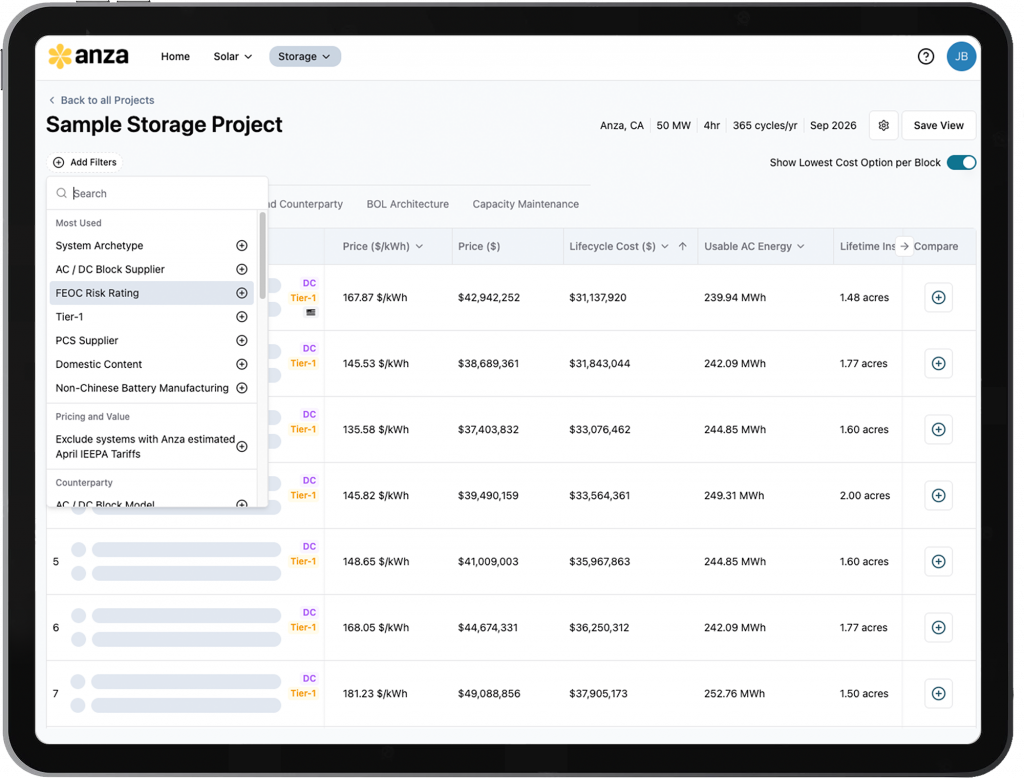The image size is (1024, 778).
Task: Add the System Archetype filter with its plus icon
Action: pyautogui.click(x=241, y=246)
